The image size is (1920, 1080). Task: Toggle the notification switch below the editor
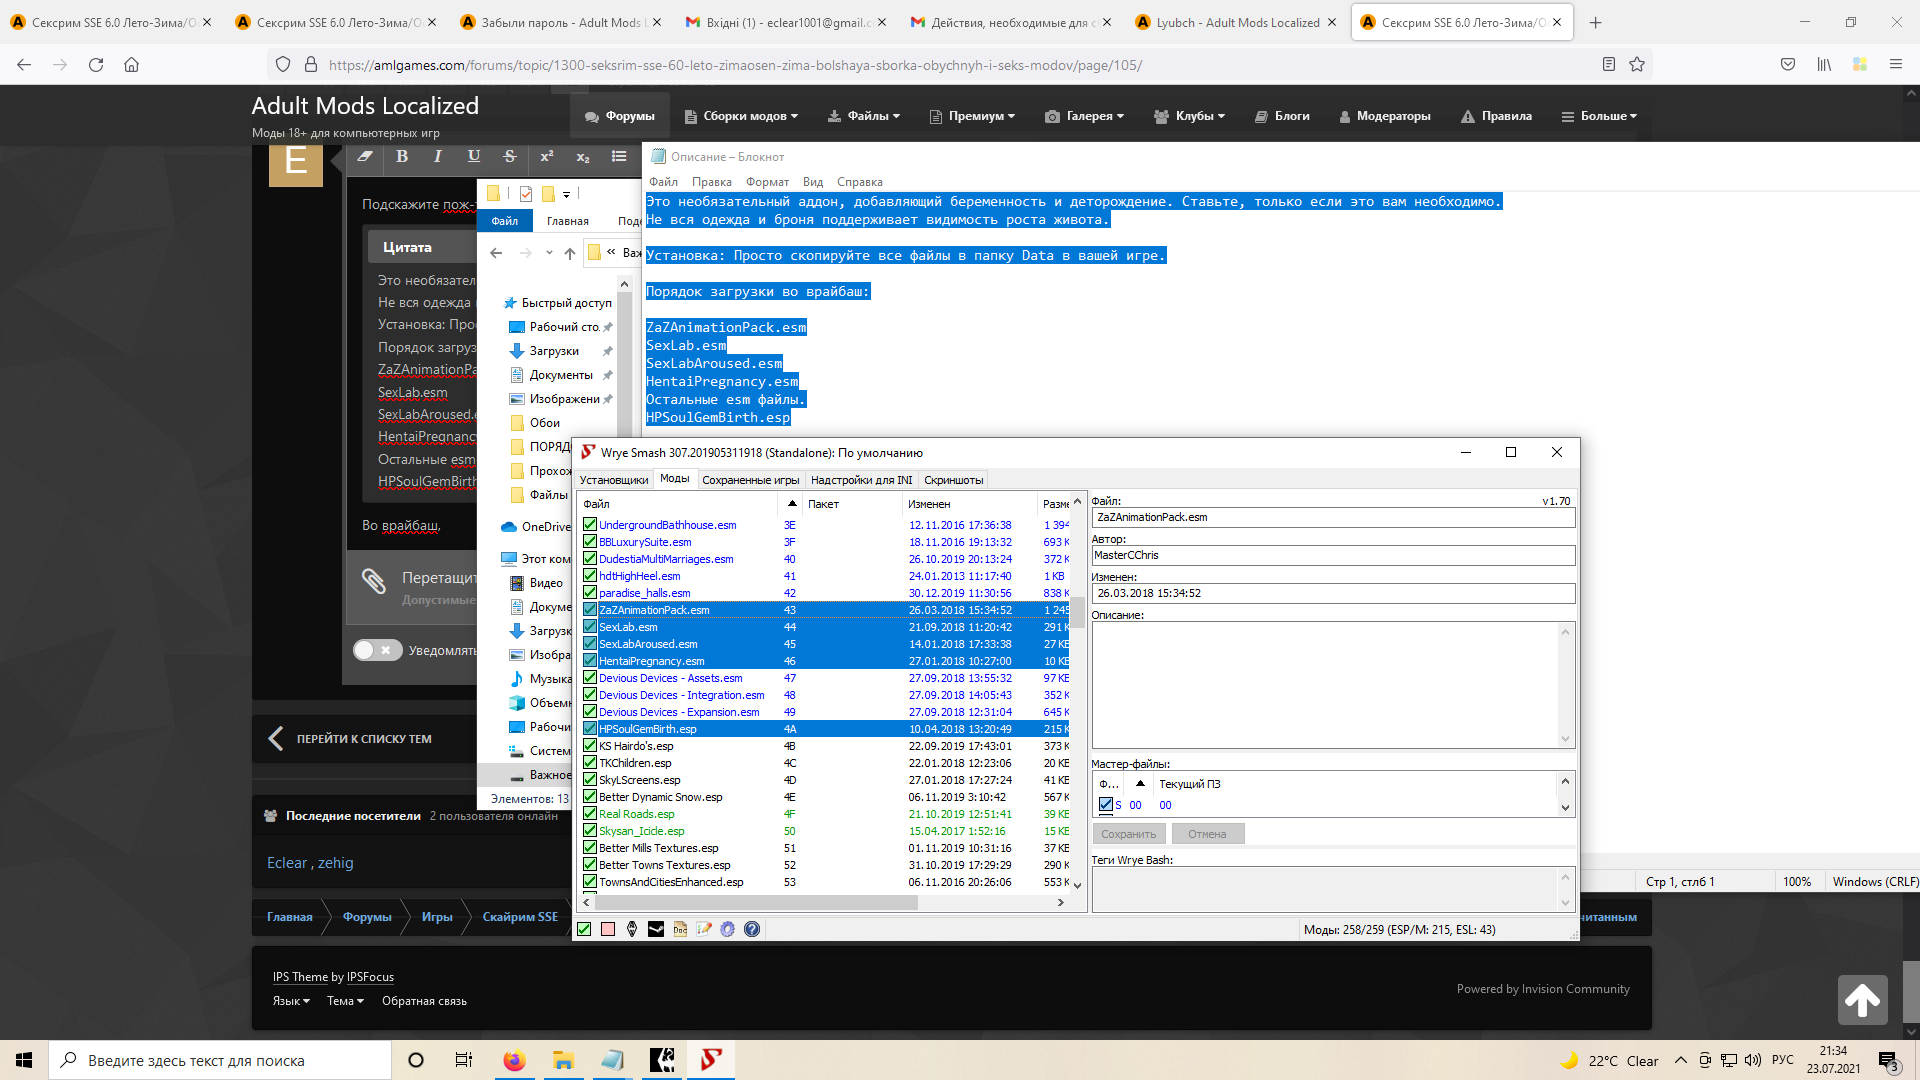point(377,650)
